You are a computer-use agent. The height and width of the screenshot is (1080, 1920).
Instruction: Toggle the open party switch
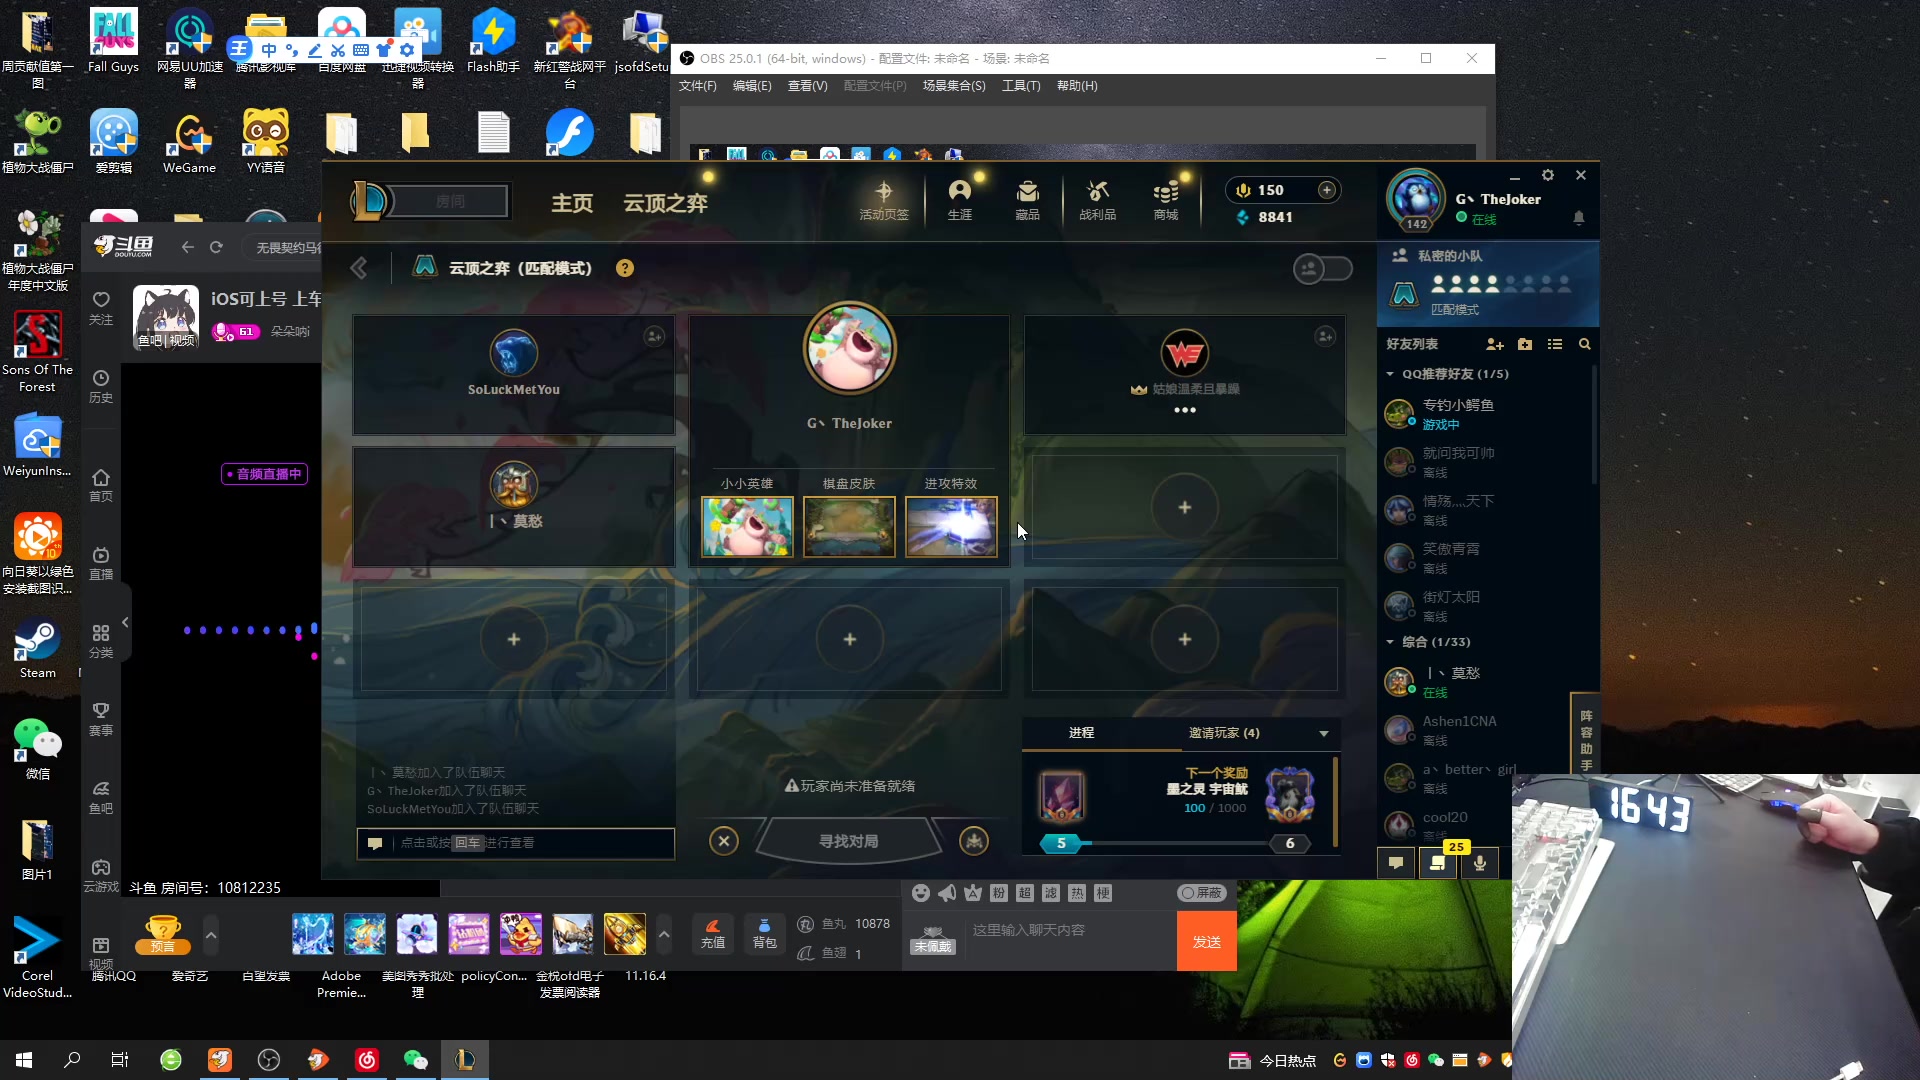pyautogui.click(x=1322, y=269)
